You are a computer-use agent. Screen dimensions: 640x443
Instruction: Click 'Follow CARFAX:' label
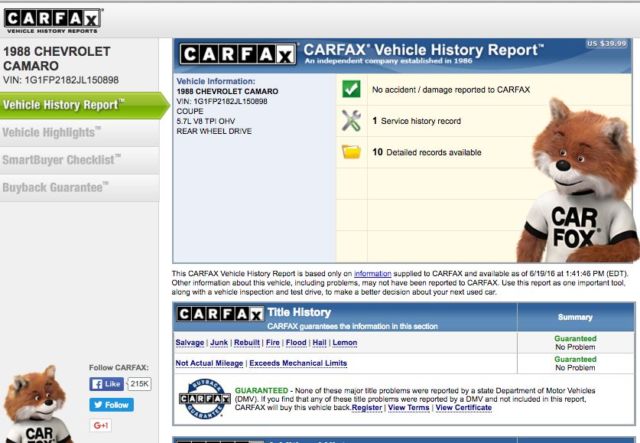pos(119,367)
